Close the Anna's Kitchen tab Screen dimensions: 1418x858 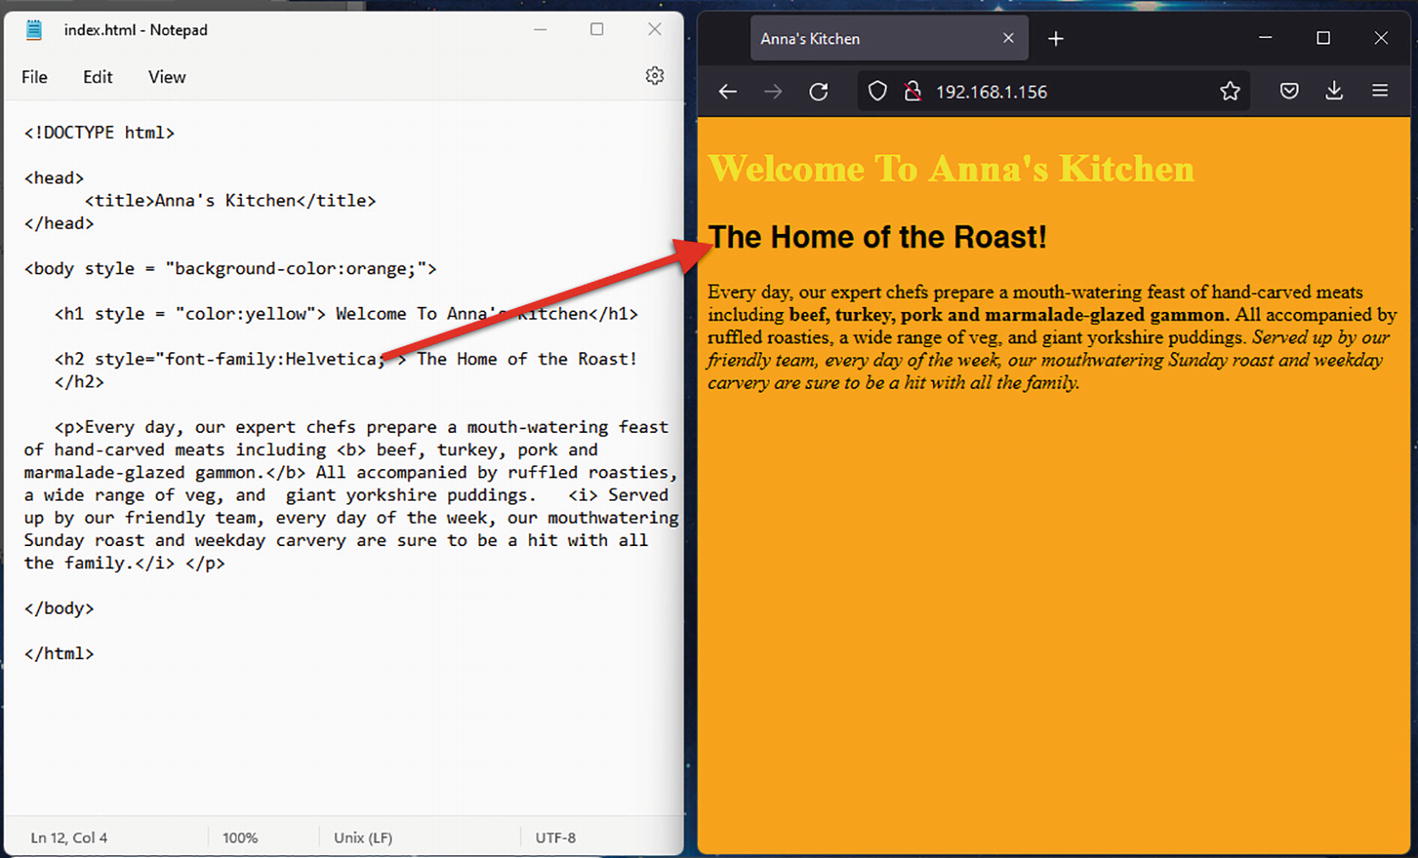pos(1008,39)
